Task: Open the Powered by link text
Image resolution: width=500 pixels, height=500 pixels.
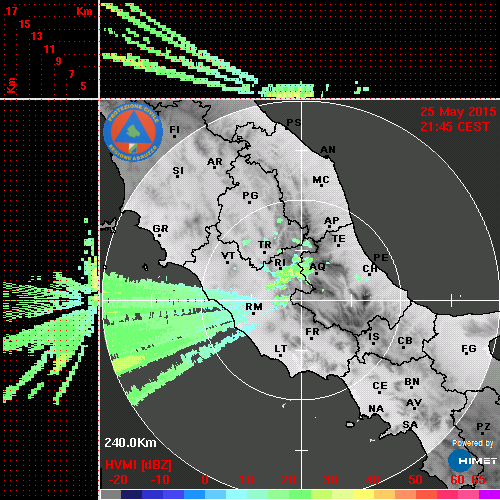Action: pos(472,443)
